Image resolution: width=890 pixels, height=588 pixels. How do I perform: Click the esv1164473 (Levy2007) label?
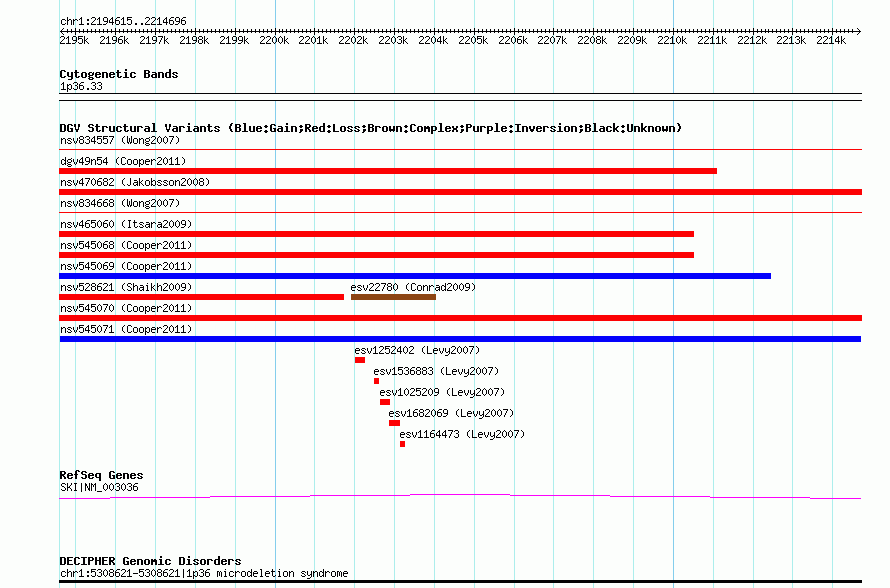pyautogui.click(x=462, y=434)
